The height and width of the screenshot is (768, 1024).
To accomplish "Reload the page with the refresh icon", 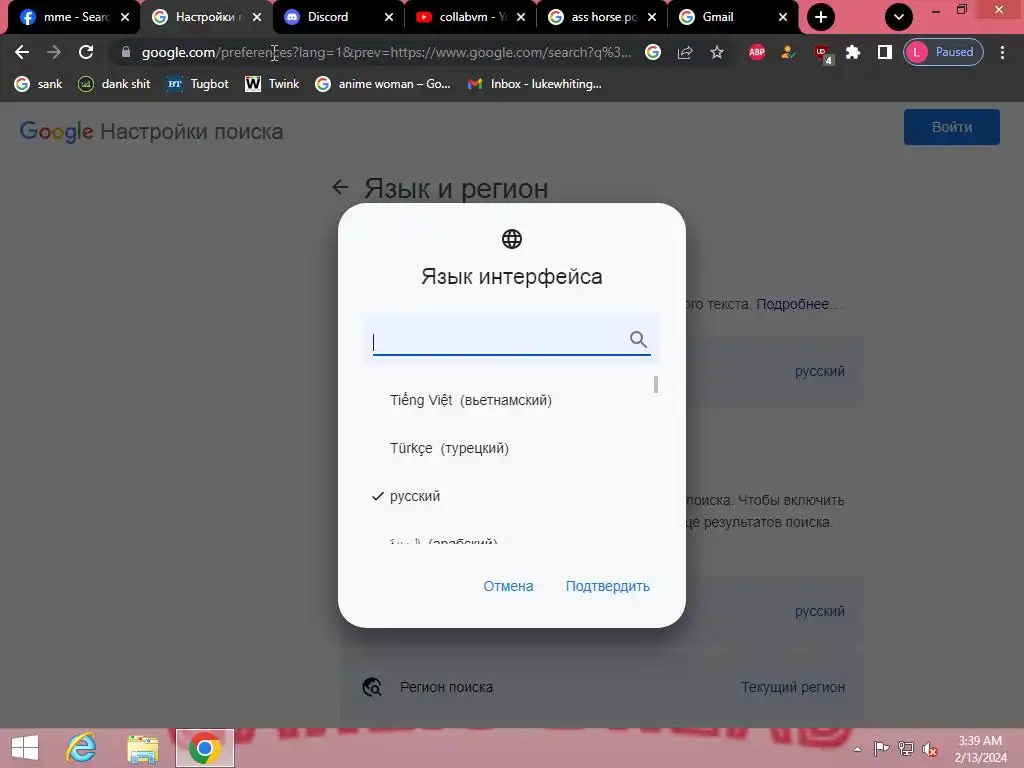I will click(86, 52).
